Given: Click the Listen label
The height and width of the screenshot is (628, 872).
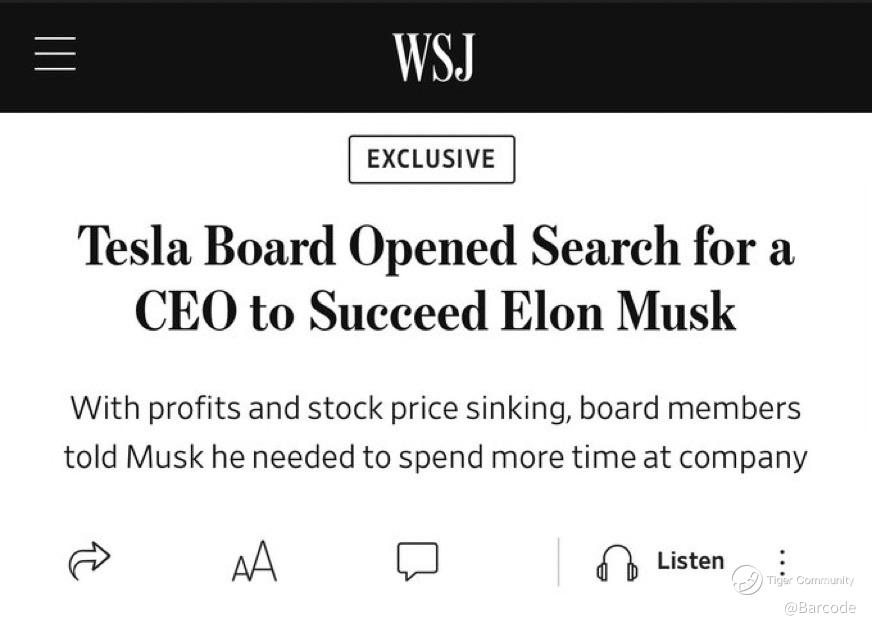Looking at the screenshot, I should coord(690,561).
